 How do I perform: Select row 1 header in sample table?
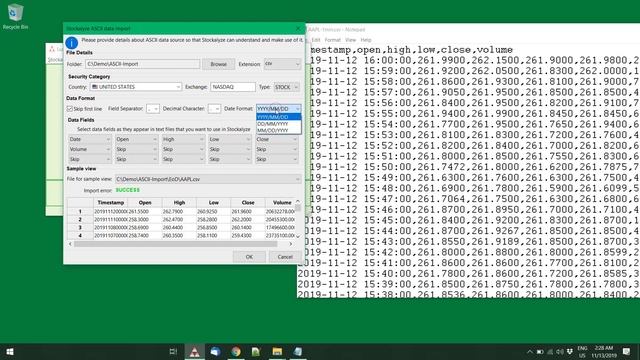[x=80, y=211]
